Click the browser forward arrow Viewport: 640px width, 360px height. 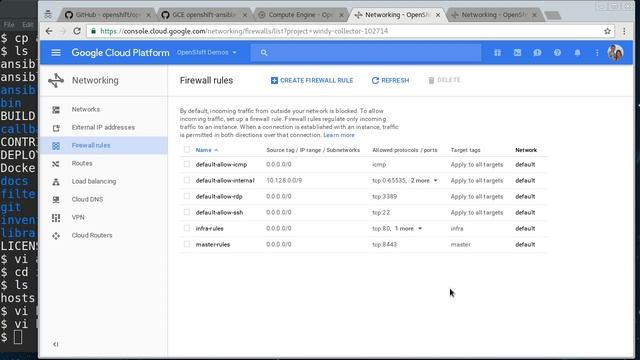(x=62, y=31)
